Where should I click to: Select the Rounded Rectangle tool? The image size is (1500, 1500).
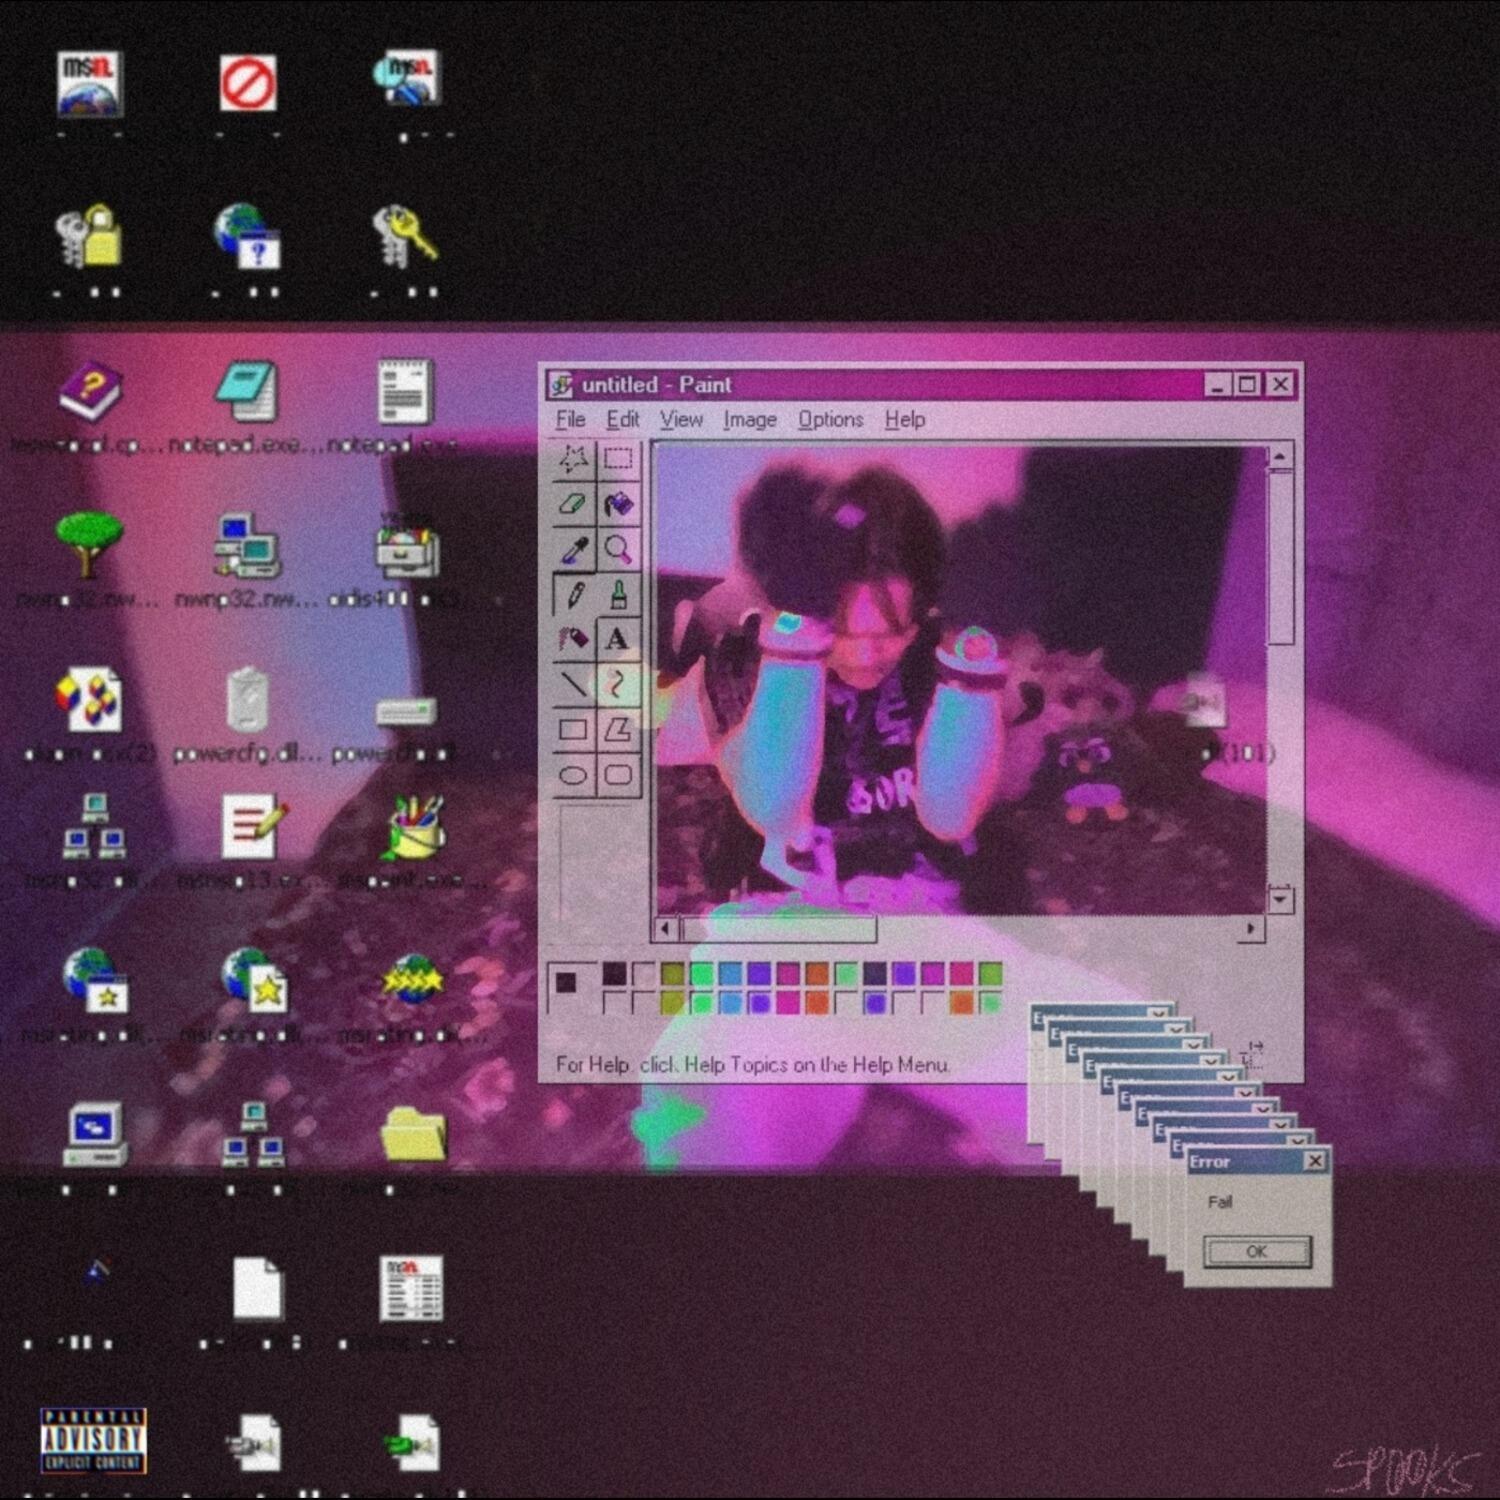618,775
